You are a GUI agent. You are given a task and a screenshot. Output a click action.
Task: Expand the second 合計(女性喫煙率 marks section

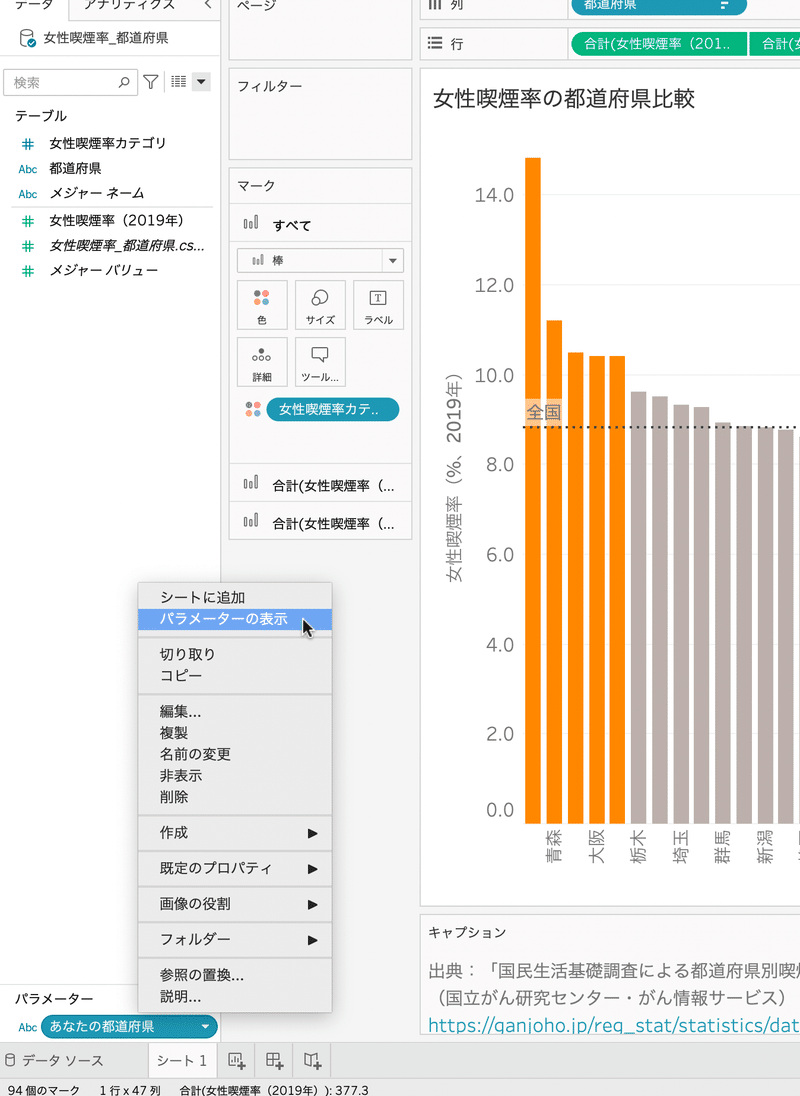click(x=320, y=523)
